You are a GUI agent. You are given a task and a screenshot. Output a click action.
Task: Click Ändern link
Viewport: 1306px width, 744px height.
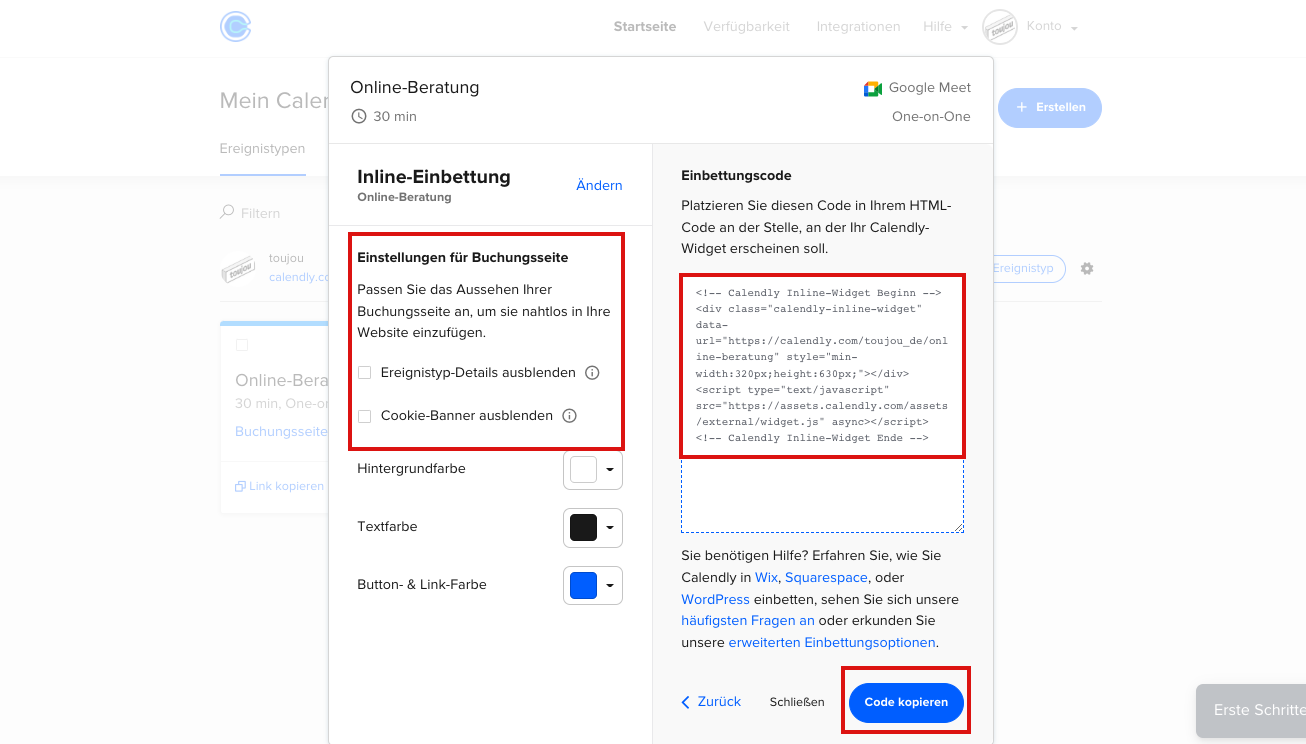click(599, 185)
